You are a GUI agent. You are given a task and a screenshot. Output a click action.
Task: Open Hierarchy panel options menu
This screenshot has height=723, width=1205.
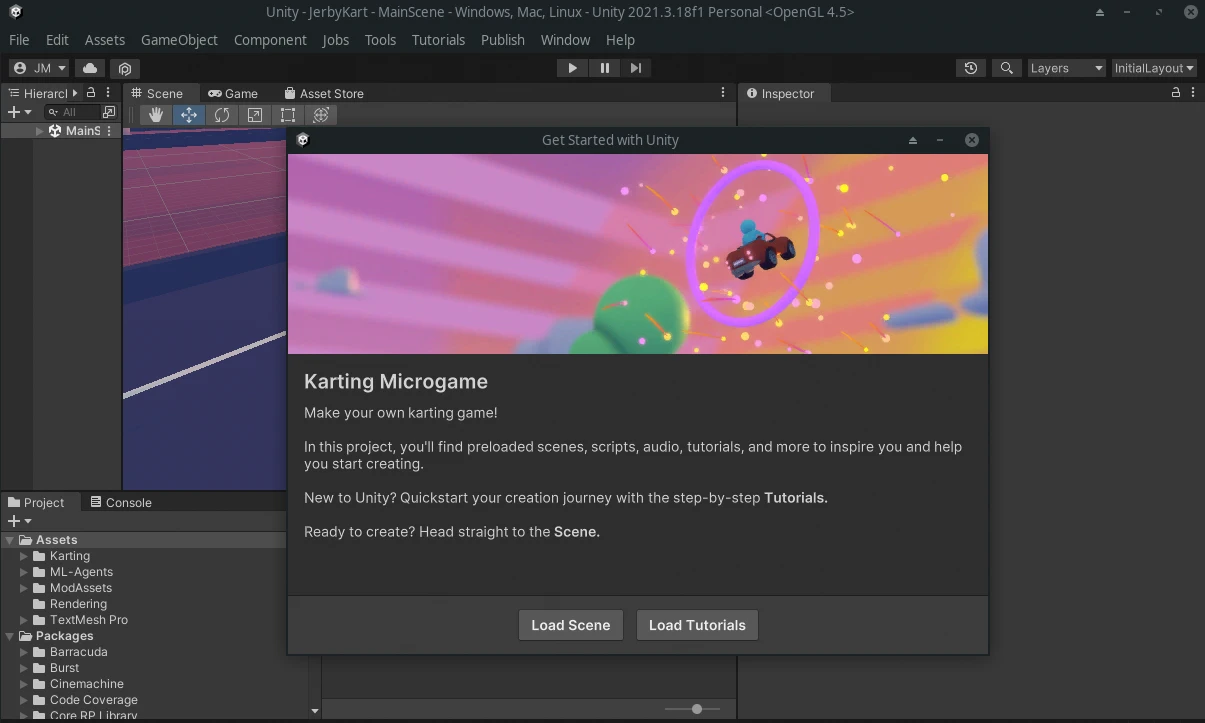coord(109,92)
